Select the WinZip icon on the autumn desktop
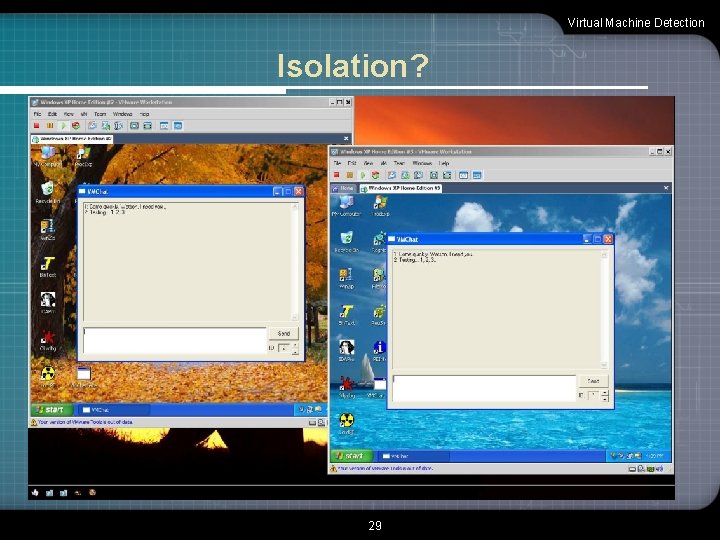The height and width of the screenshot is (540, 720). [47, 230]
